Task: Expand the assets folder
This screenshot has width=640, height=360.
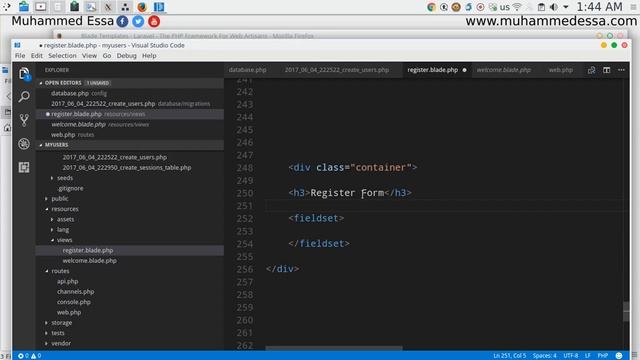Action: [x=52, y=220]
